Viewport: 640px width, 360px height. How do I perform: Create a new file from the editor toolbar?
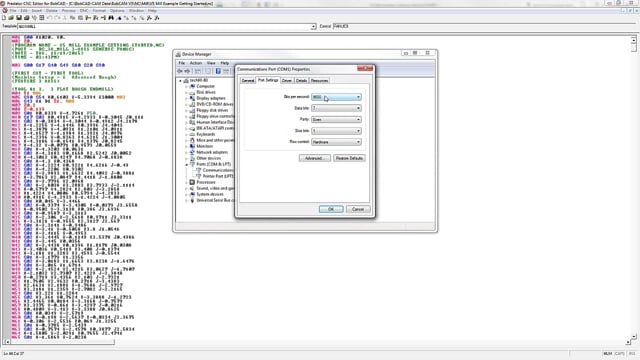coord(4,18)
